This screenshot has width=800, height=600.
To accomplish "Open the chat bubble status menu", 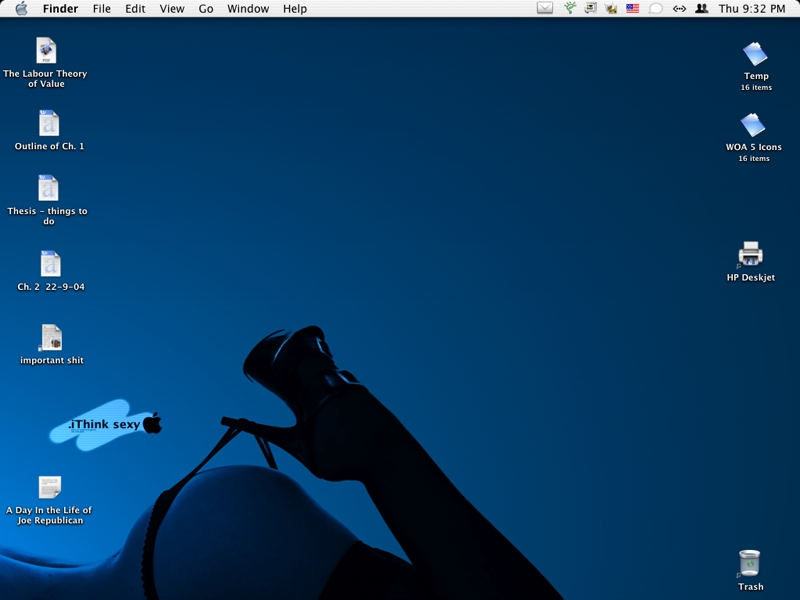I will [x=656, y=8].
